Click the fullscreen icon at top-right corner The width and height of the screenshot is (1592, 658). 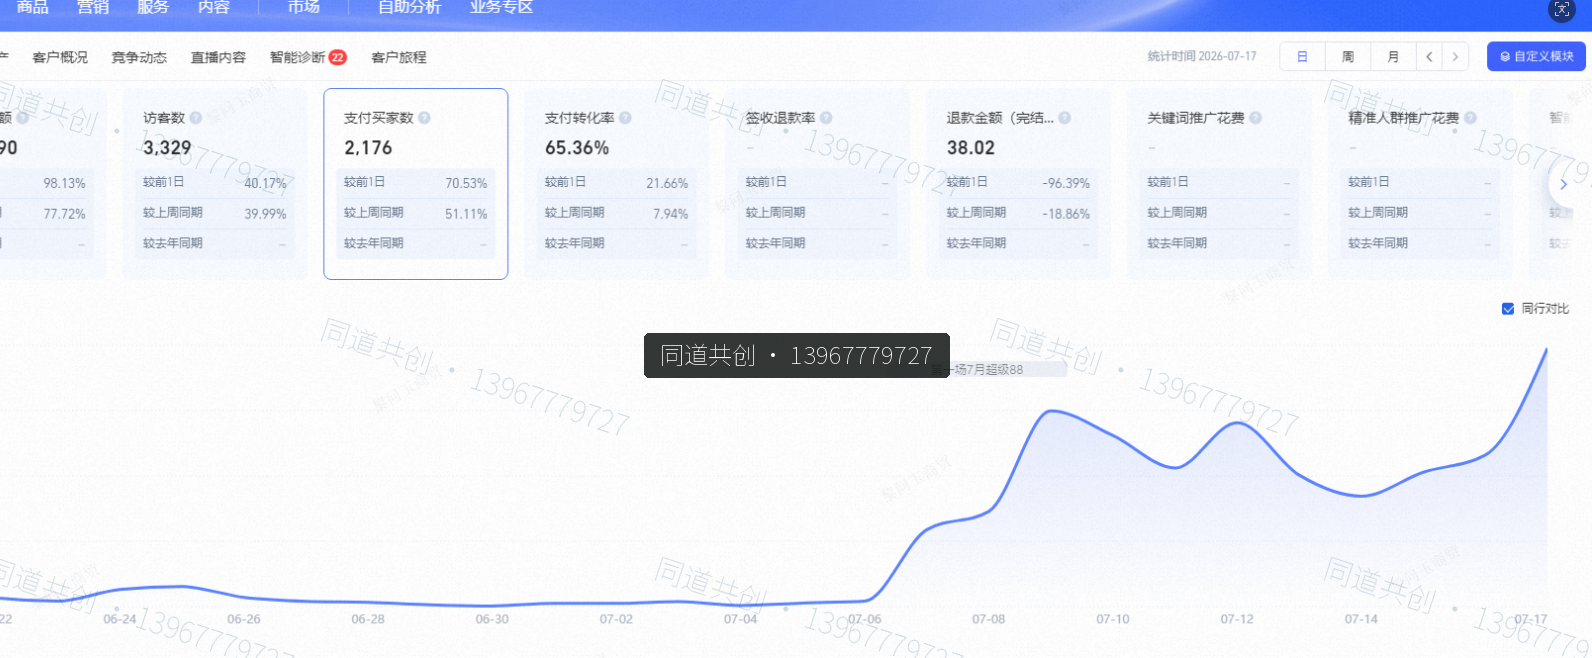pyautogui.click(x=1561, y=9)
